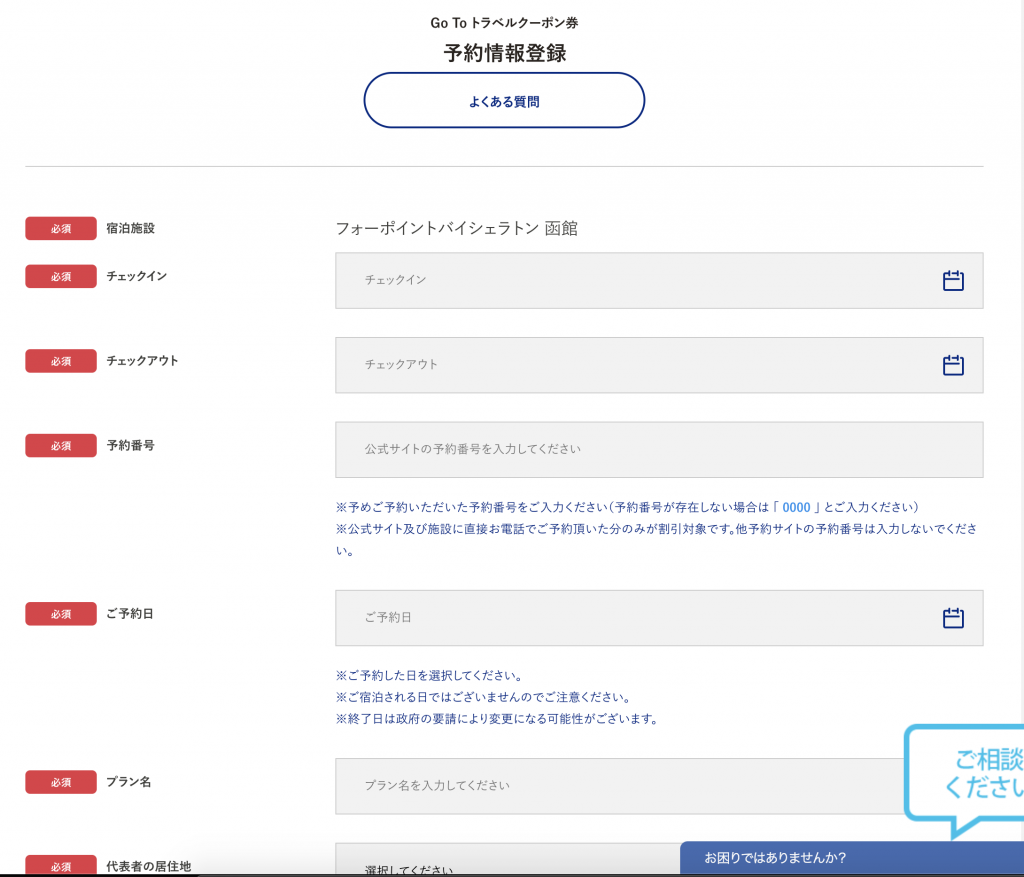Open the check-in calendar icon
Screen dimensions: 1024x877
(x=953, y=281)
